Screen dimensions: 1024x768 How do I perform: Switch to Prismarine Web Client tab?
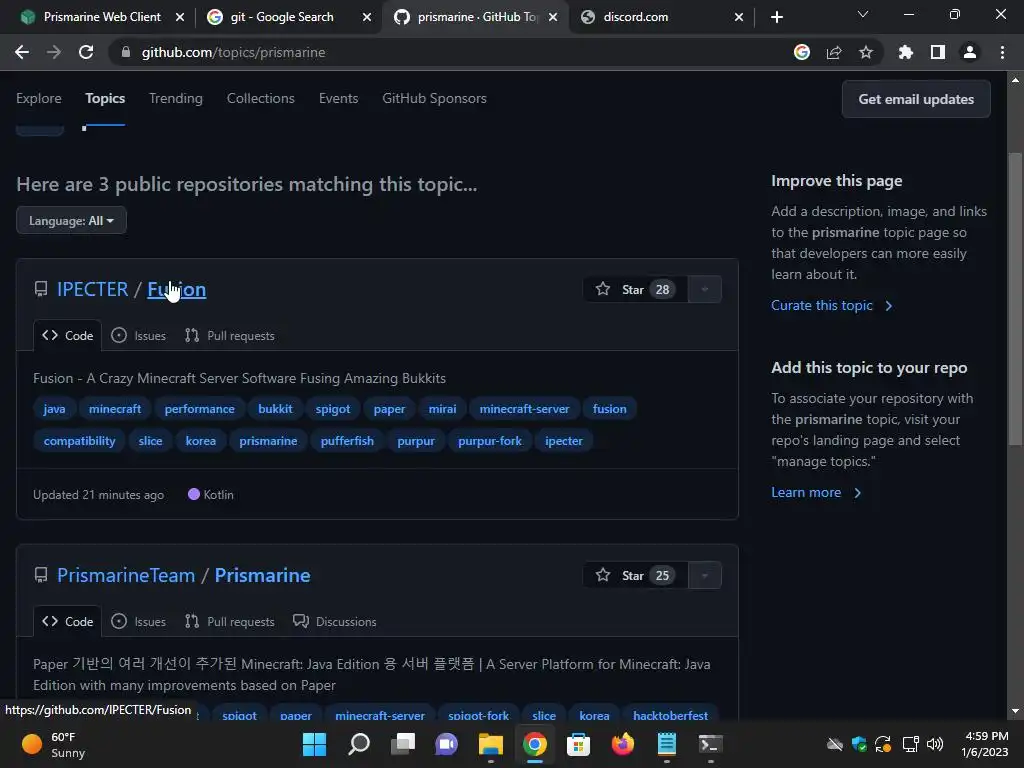tap(102, 17)
